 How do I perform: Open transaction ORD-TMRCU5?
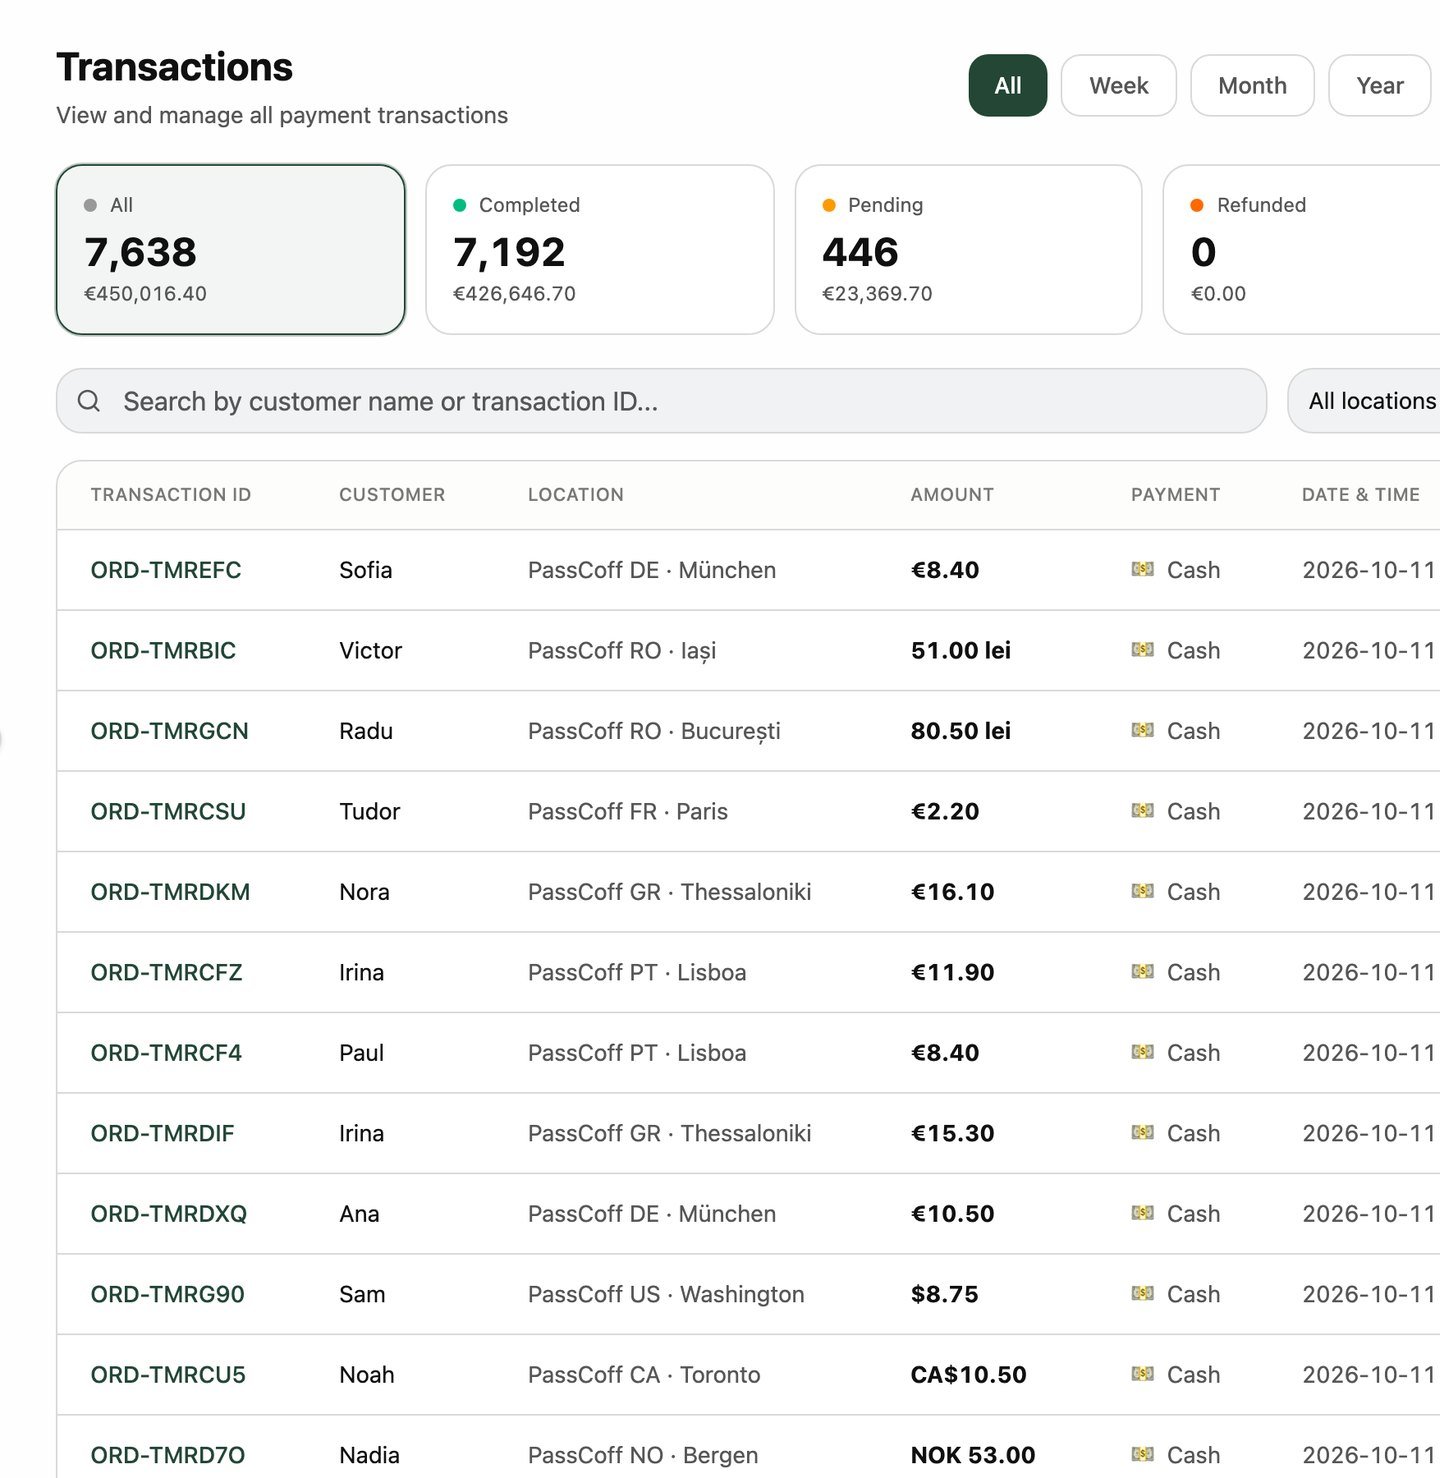(x=168, y=1375)
